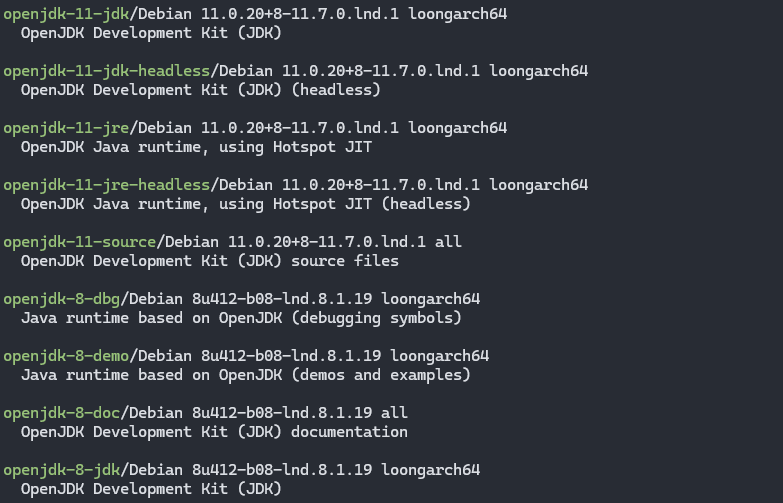Viewport: 783px width, 503px height.
Task: Click the openjdk-11-jre-headless package name
Action: pos(107,185)
